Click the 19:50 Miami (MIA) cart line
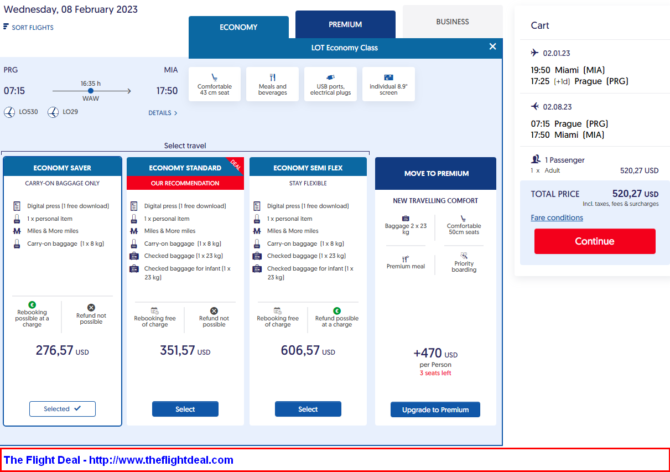The image size is (670, 472). 567,70
